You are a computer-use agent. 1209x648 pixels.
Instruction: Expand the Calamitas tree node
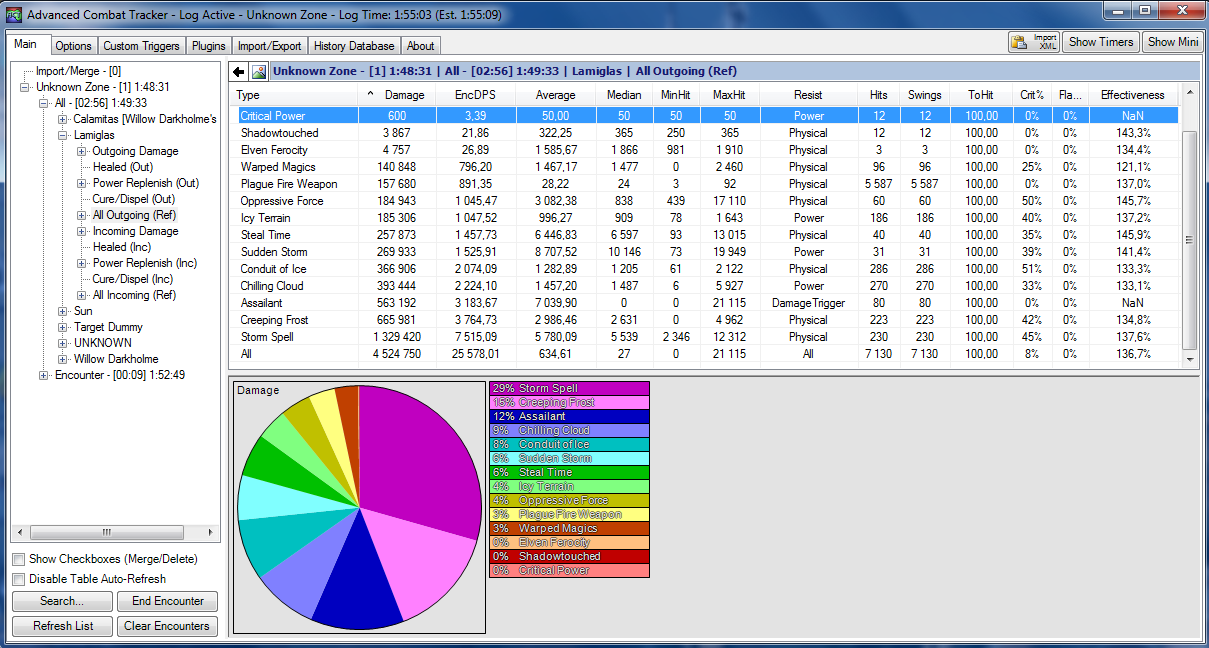[x=63, y=119]
